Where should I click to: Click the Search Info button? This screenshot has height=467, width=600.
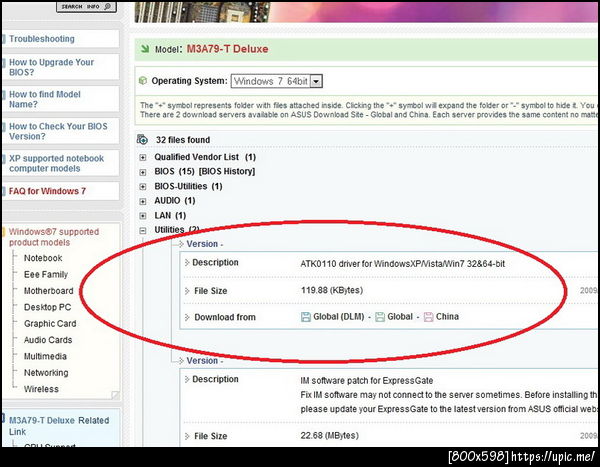(x=86, y=7)
